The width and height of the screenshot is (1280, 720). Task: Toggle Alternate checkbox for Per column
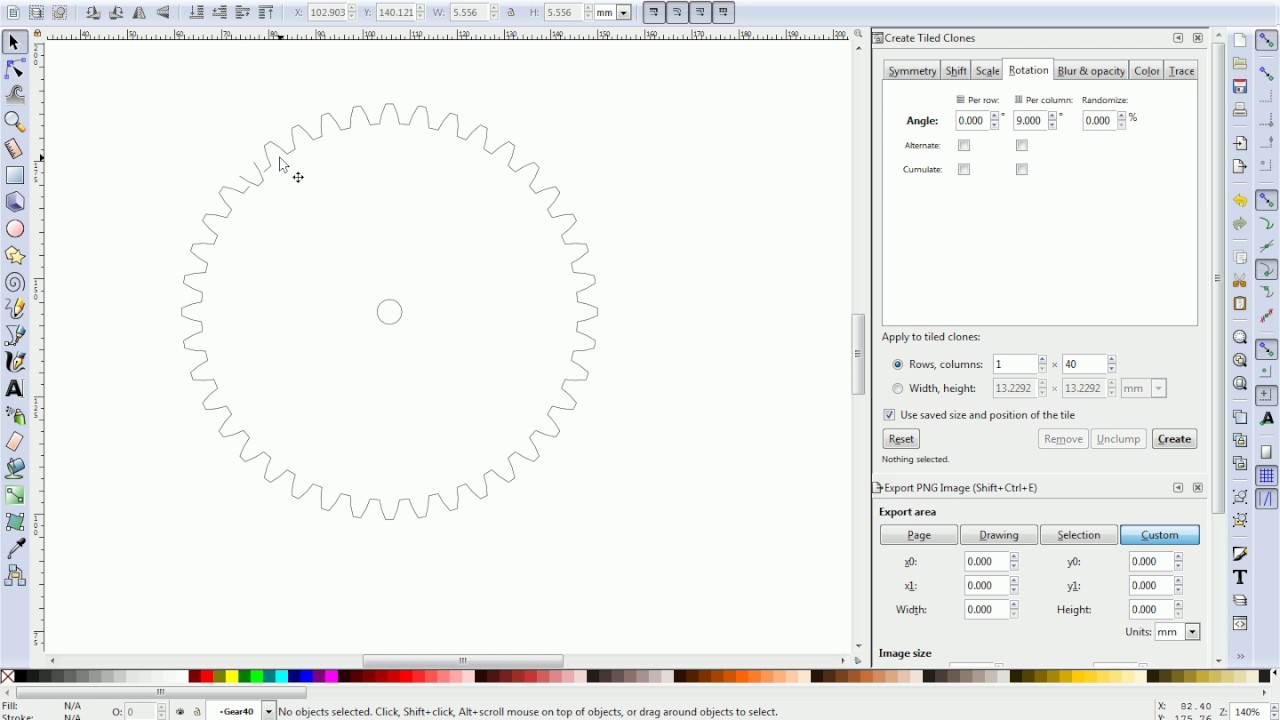pos(1022,145)
